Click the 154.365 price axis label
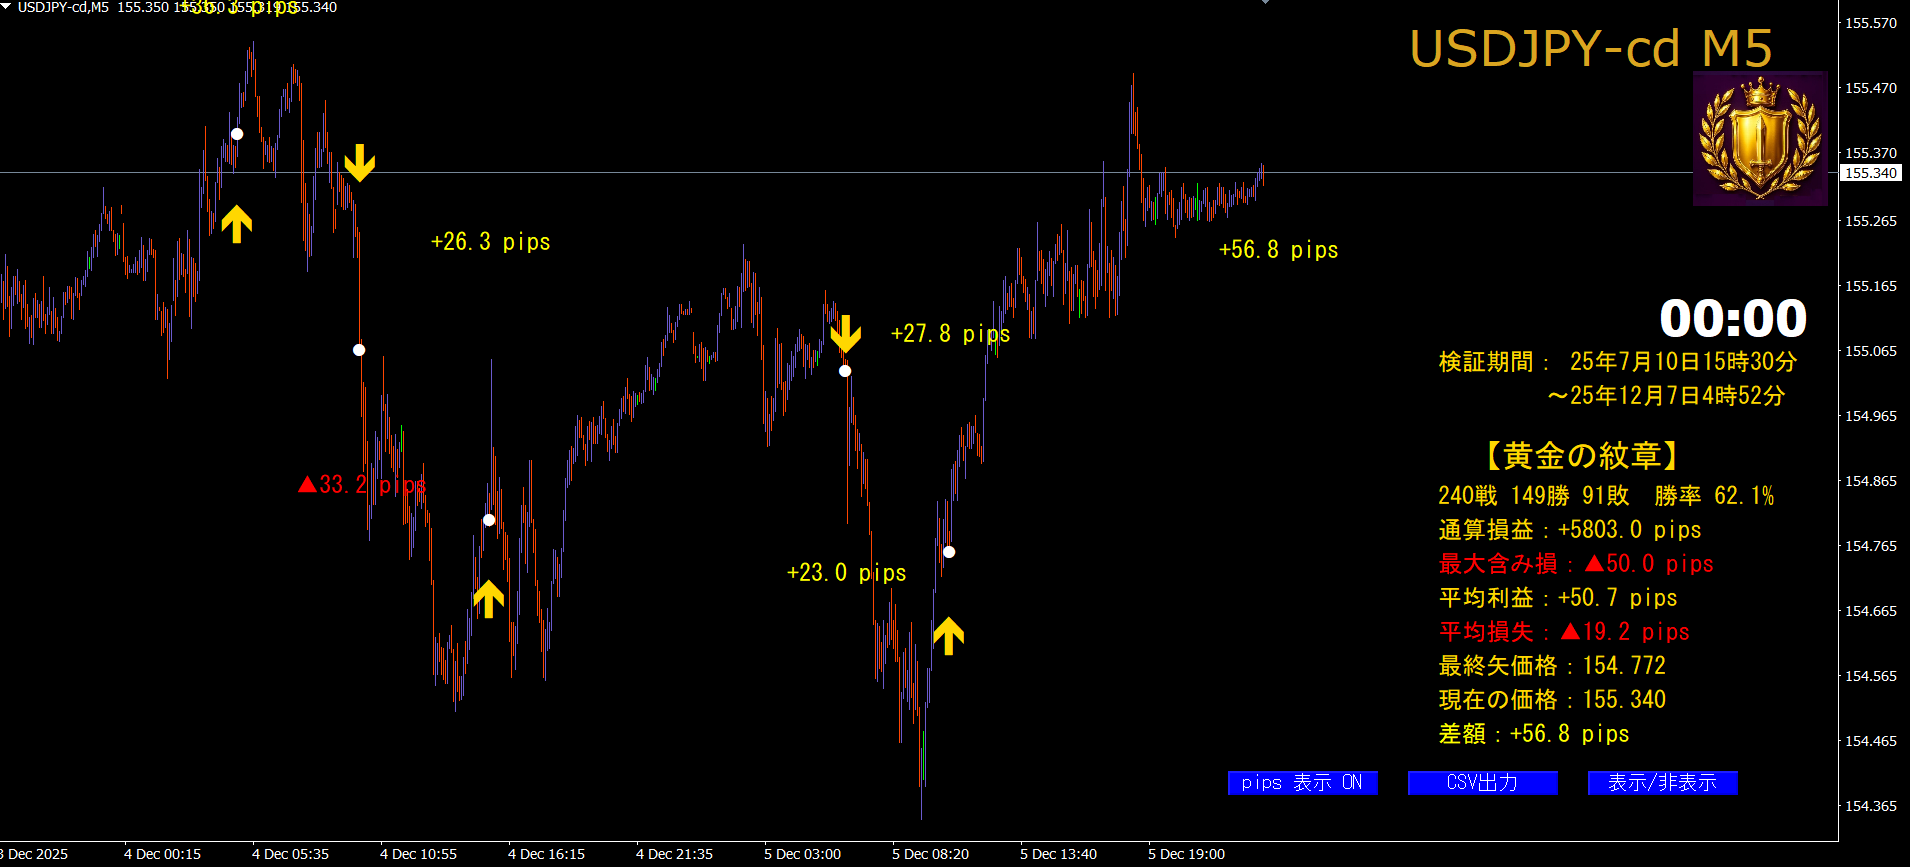This screenshot has height=867, width=1910. [1871, 806]
